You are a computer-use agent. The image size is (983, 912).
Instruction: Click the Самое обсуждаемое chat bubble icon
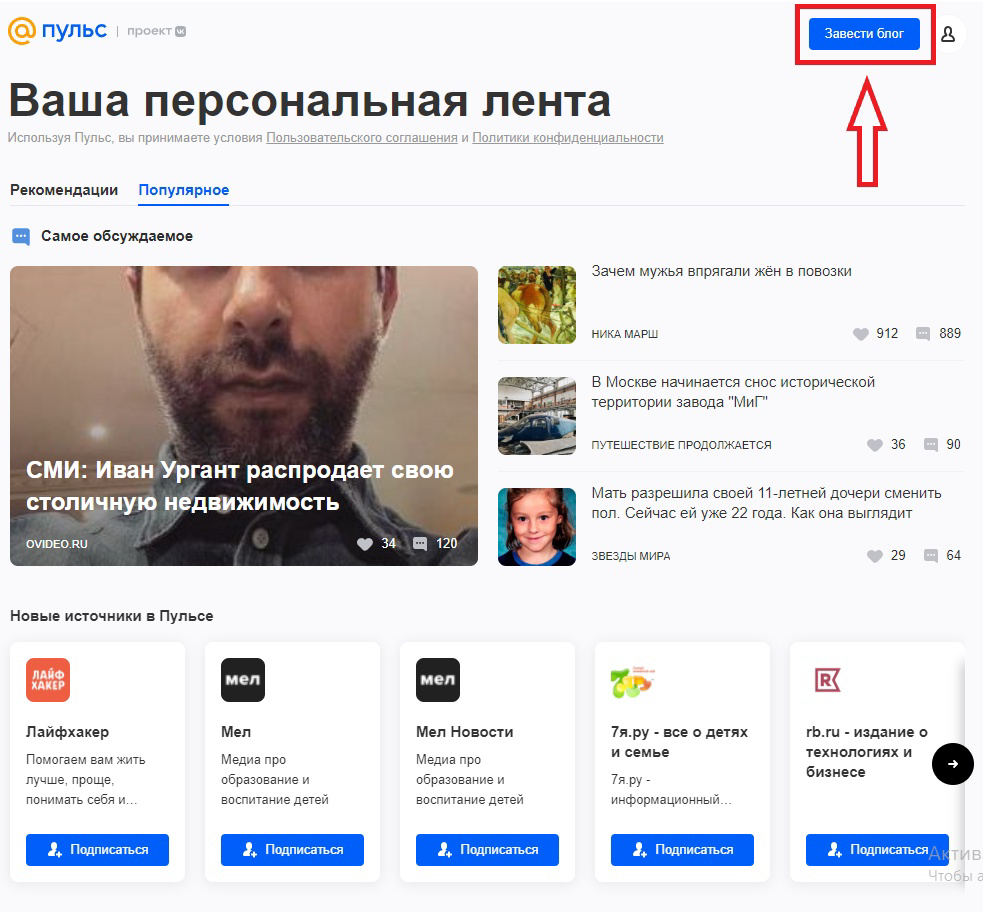coord(21,237)
